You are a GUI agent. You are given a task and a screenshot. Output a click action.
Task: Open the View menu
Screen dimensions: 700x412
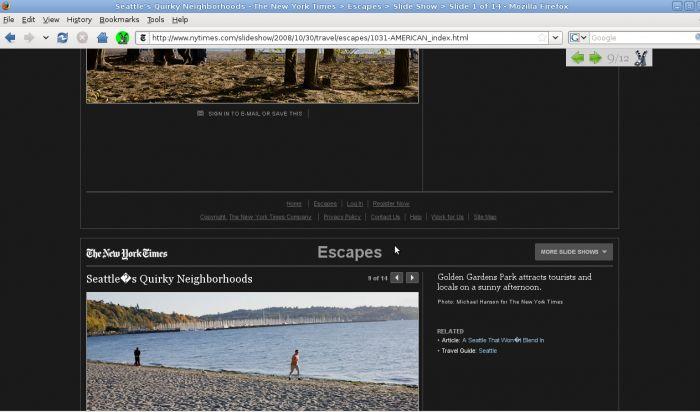pyautogui.click(x=51, y=20)
